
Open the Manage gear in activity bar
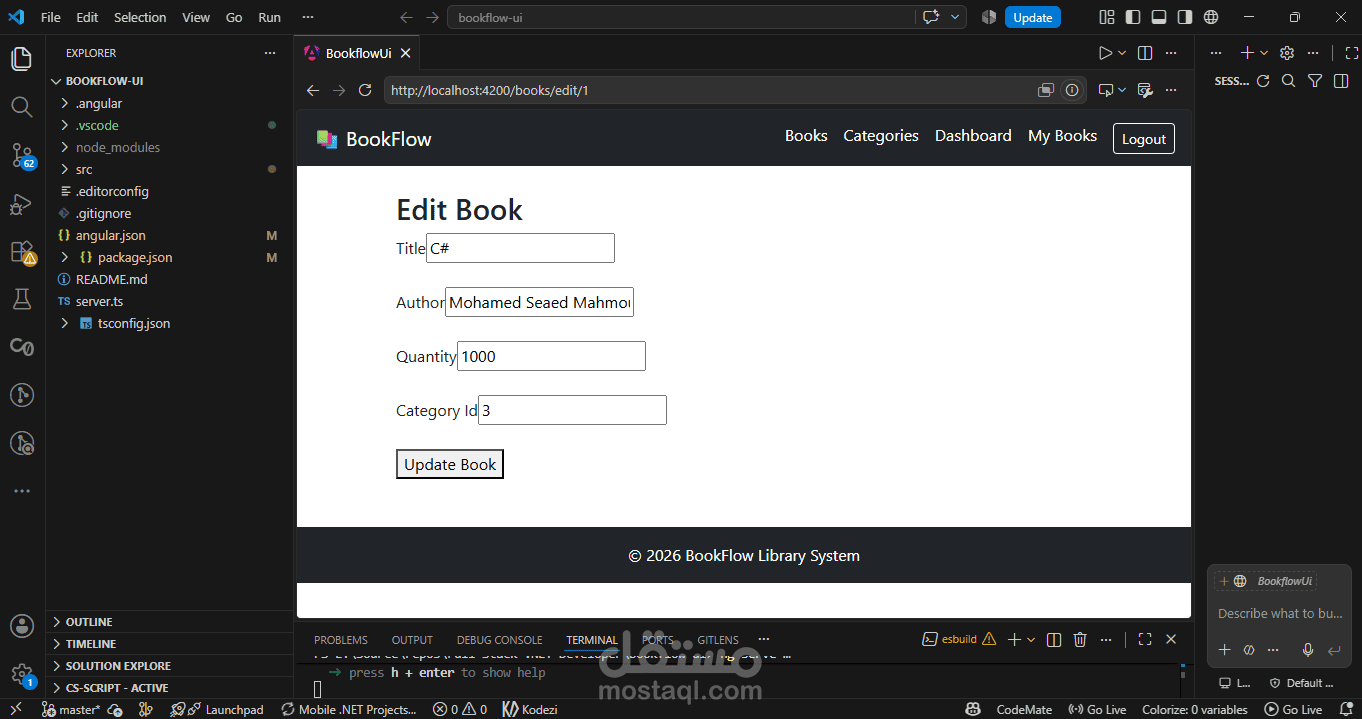pos(21,674)
